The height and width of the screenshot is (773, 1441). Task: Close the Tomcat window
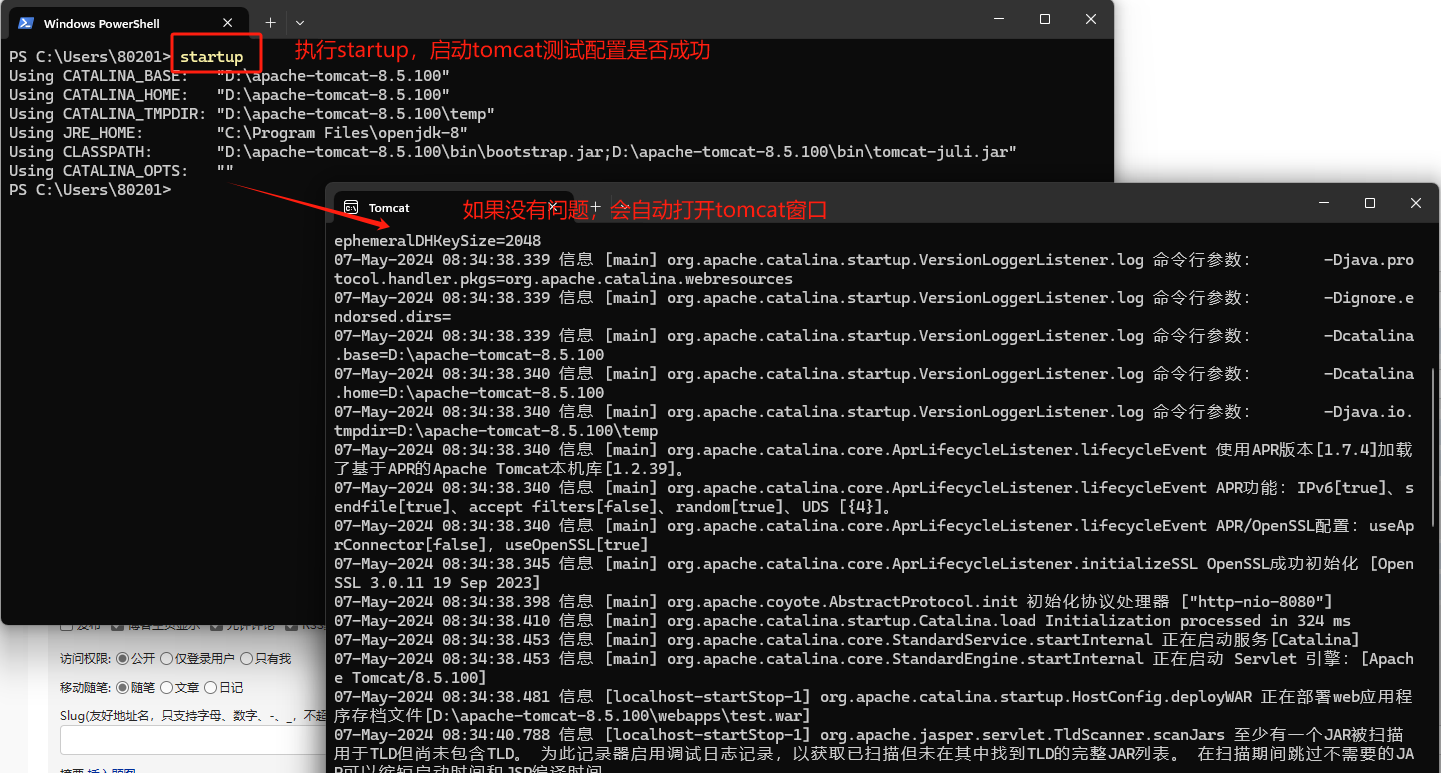[1416, 203]
